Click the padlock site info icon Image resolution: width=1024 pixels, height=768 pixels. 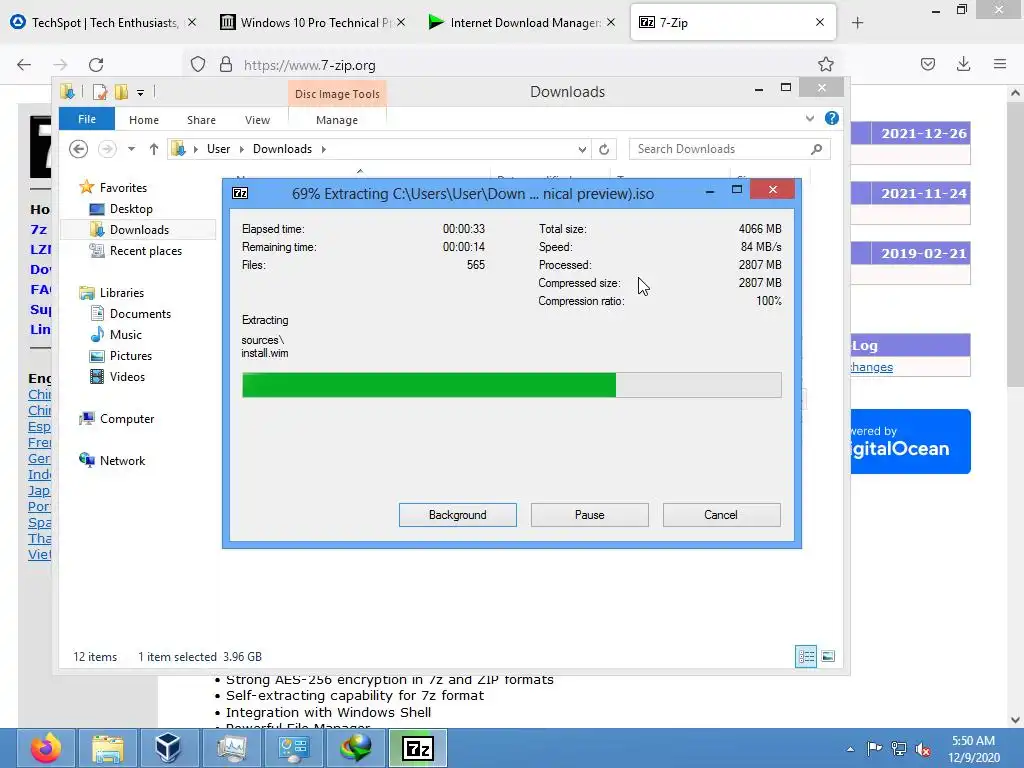226,65
